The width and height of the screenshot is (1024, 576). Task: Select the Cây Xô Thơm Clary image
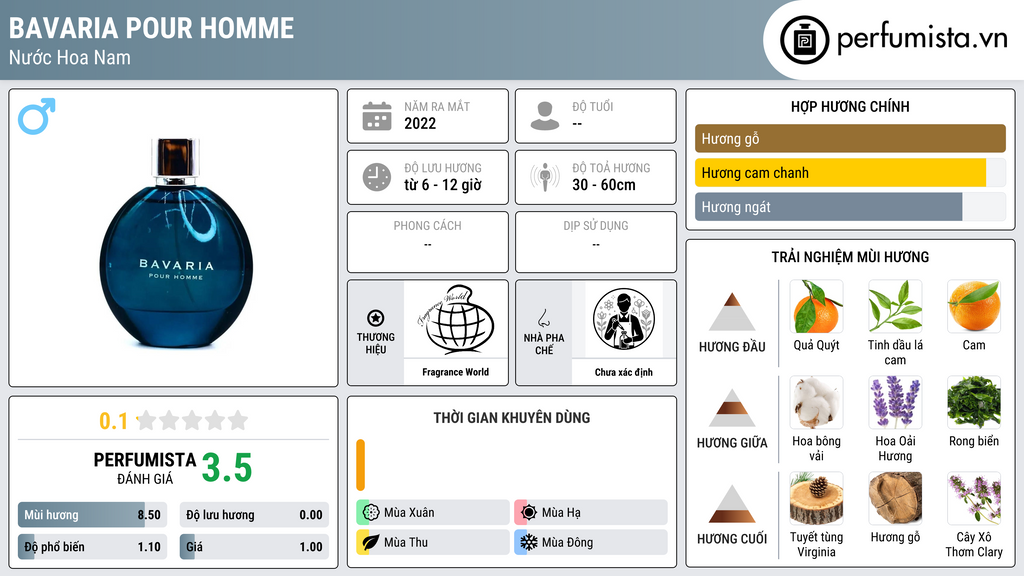click(974, 499)
